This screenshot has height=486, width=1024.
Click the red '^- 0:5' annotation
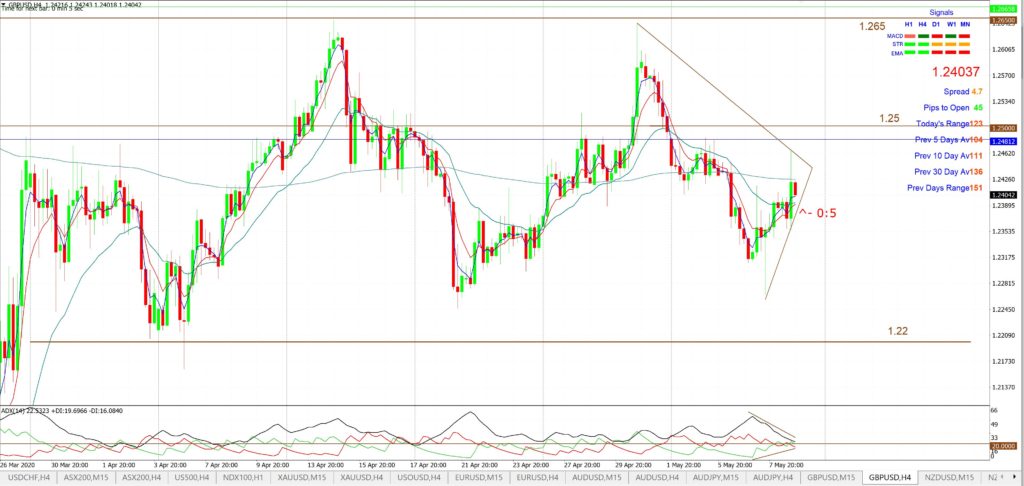(x=818, y=212)
